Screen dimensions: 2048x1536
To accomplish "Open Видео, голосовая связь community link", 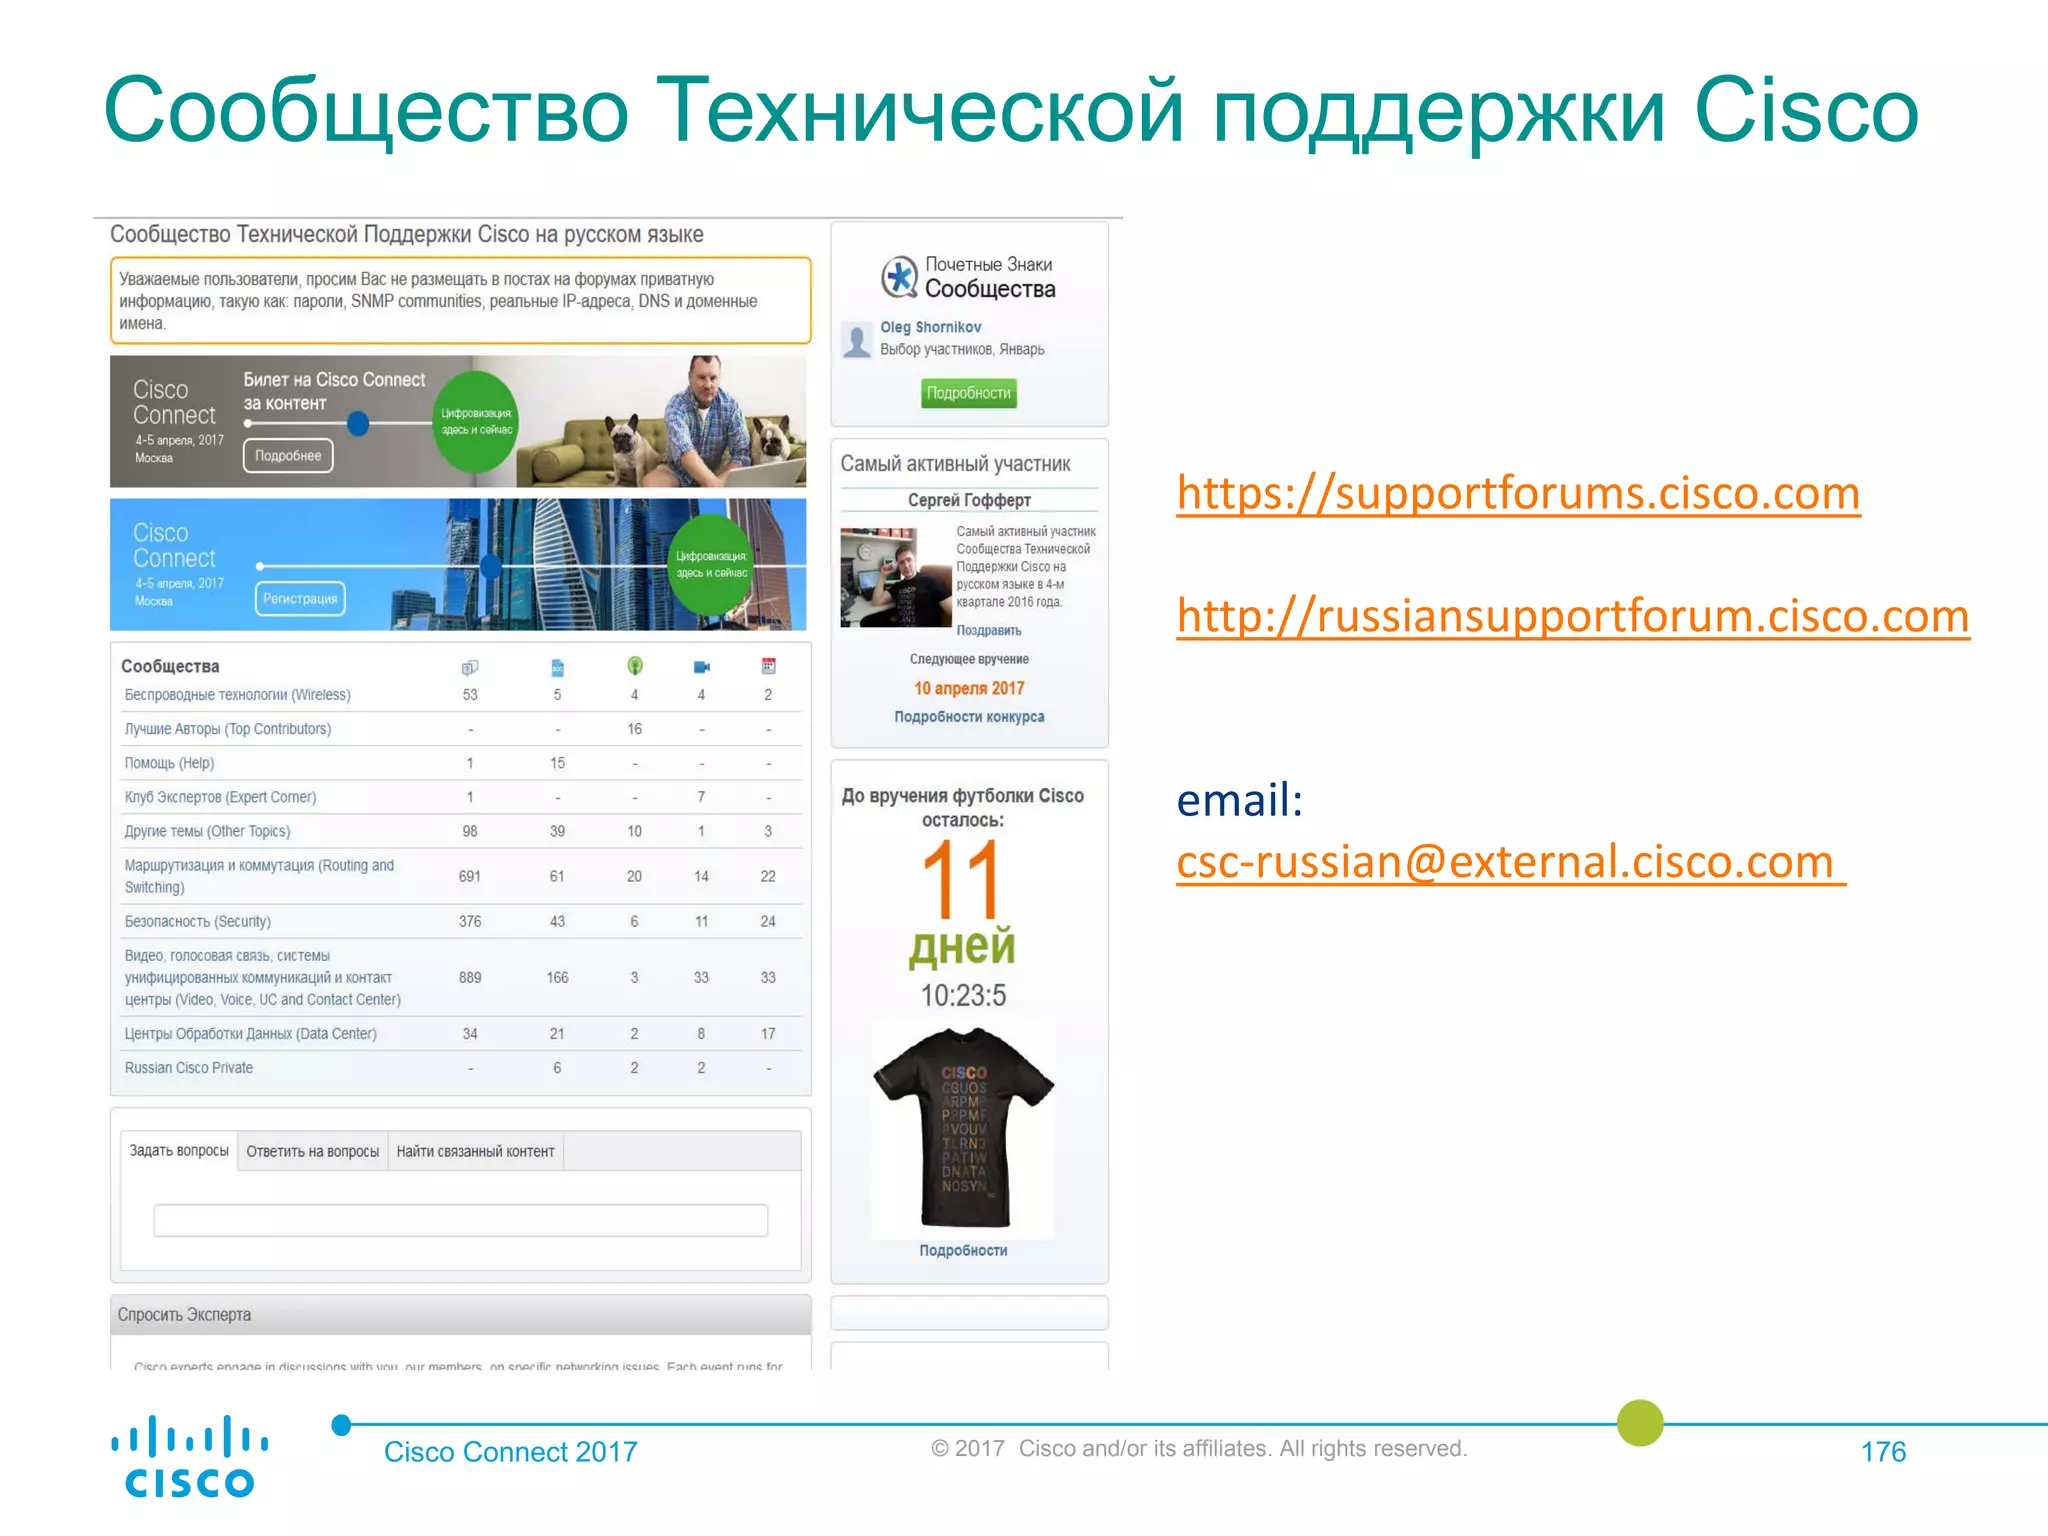I will pos(262,978).
